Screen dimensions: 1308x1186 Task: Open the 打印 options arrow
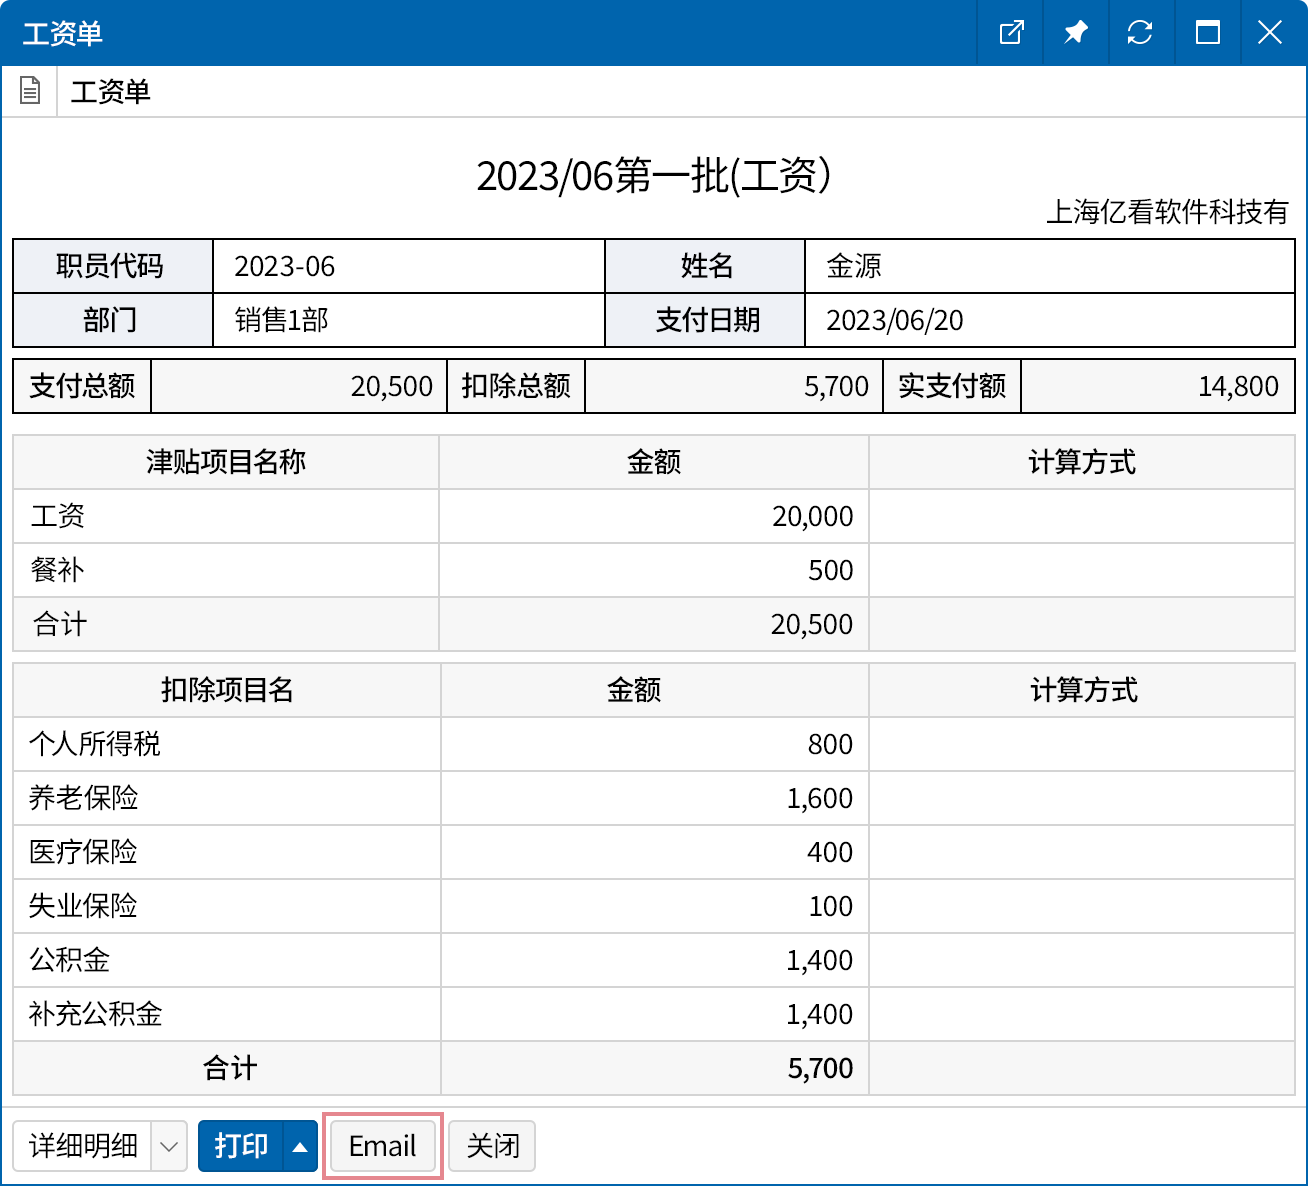coord(300,1146)
